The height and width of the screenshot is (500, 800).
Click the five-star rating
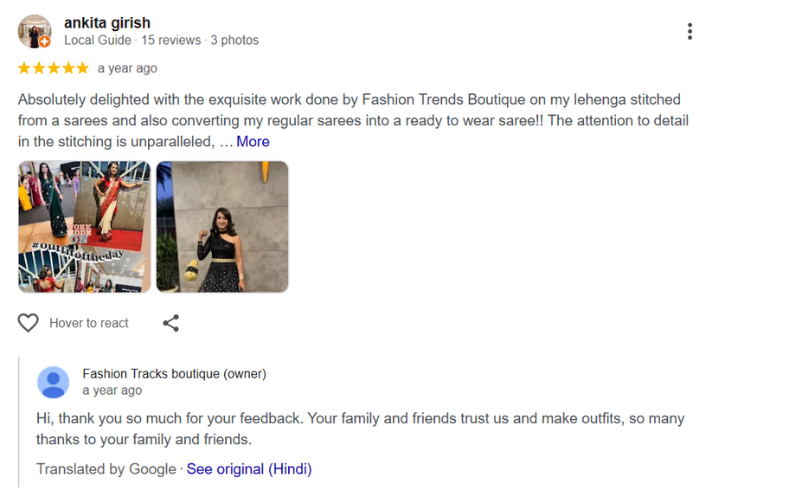coord(53,68)
